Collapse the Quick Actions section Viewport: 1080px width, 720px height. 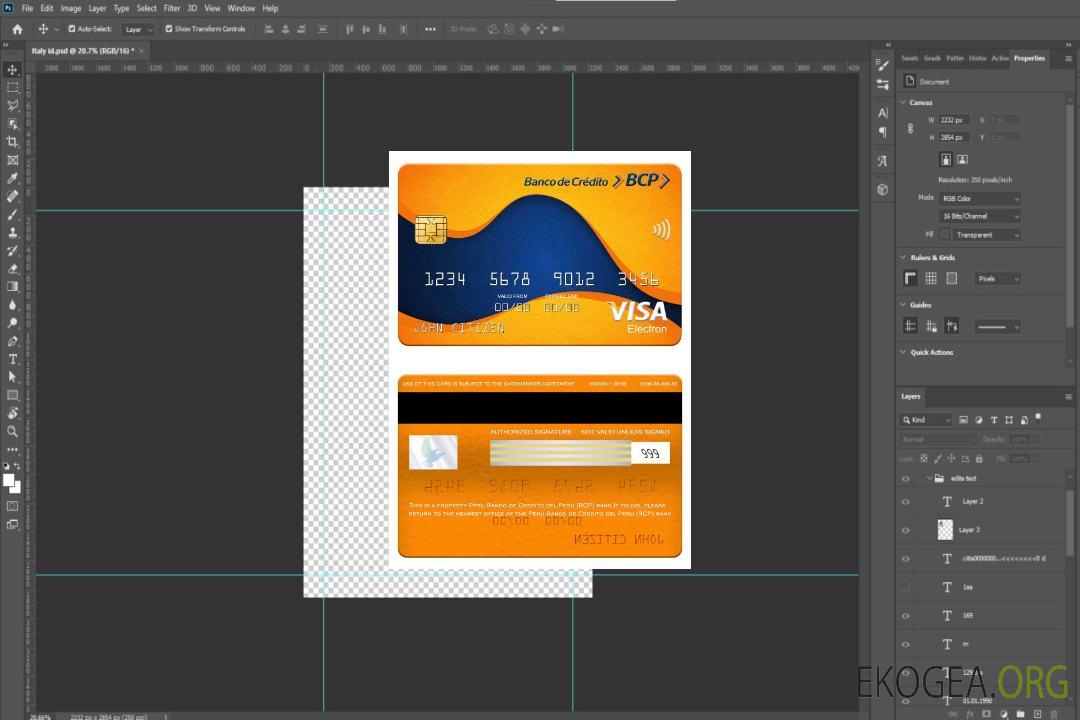(903, 352)
